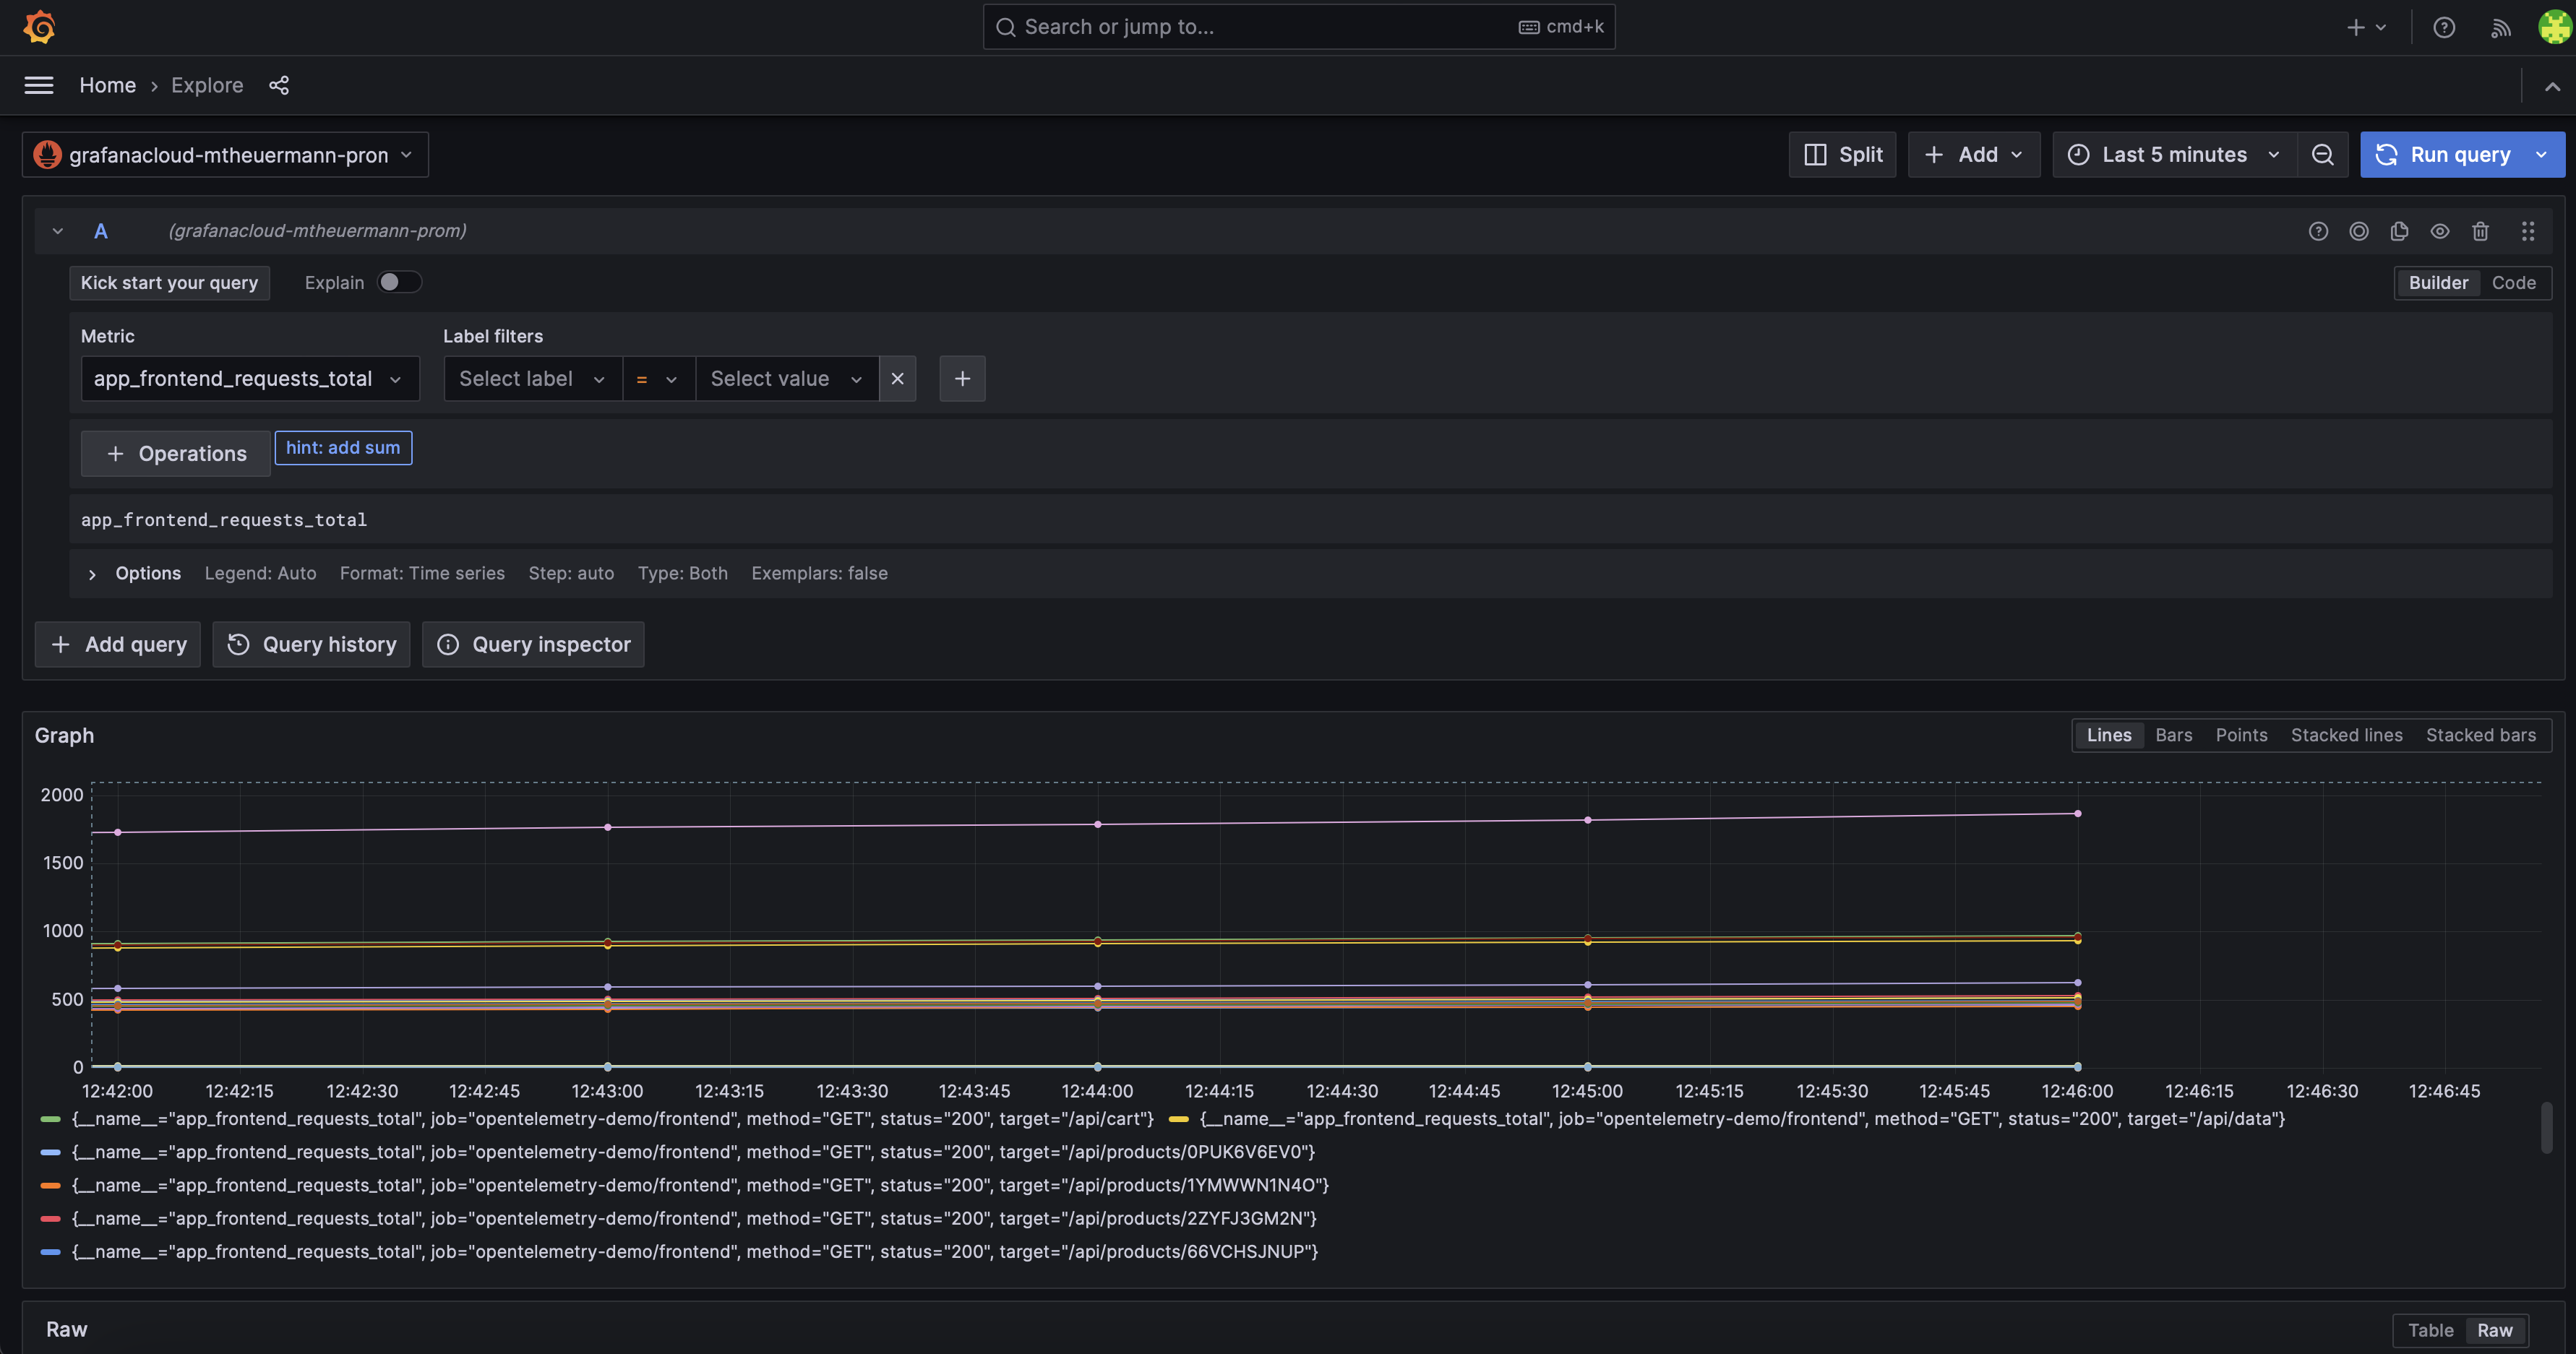This screenshot has height=1354, width=2576.
Task: Open the news feed RSS icon
Action: 2500,27
